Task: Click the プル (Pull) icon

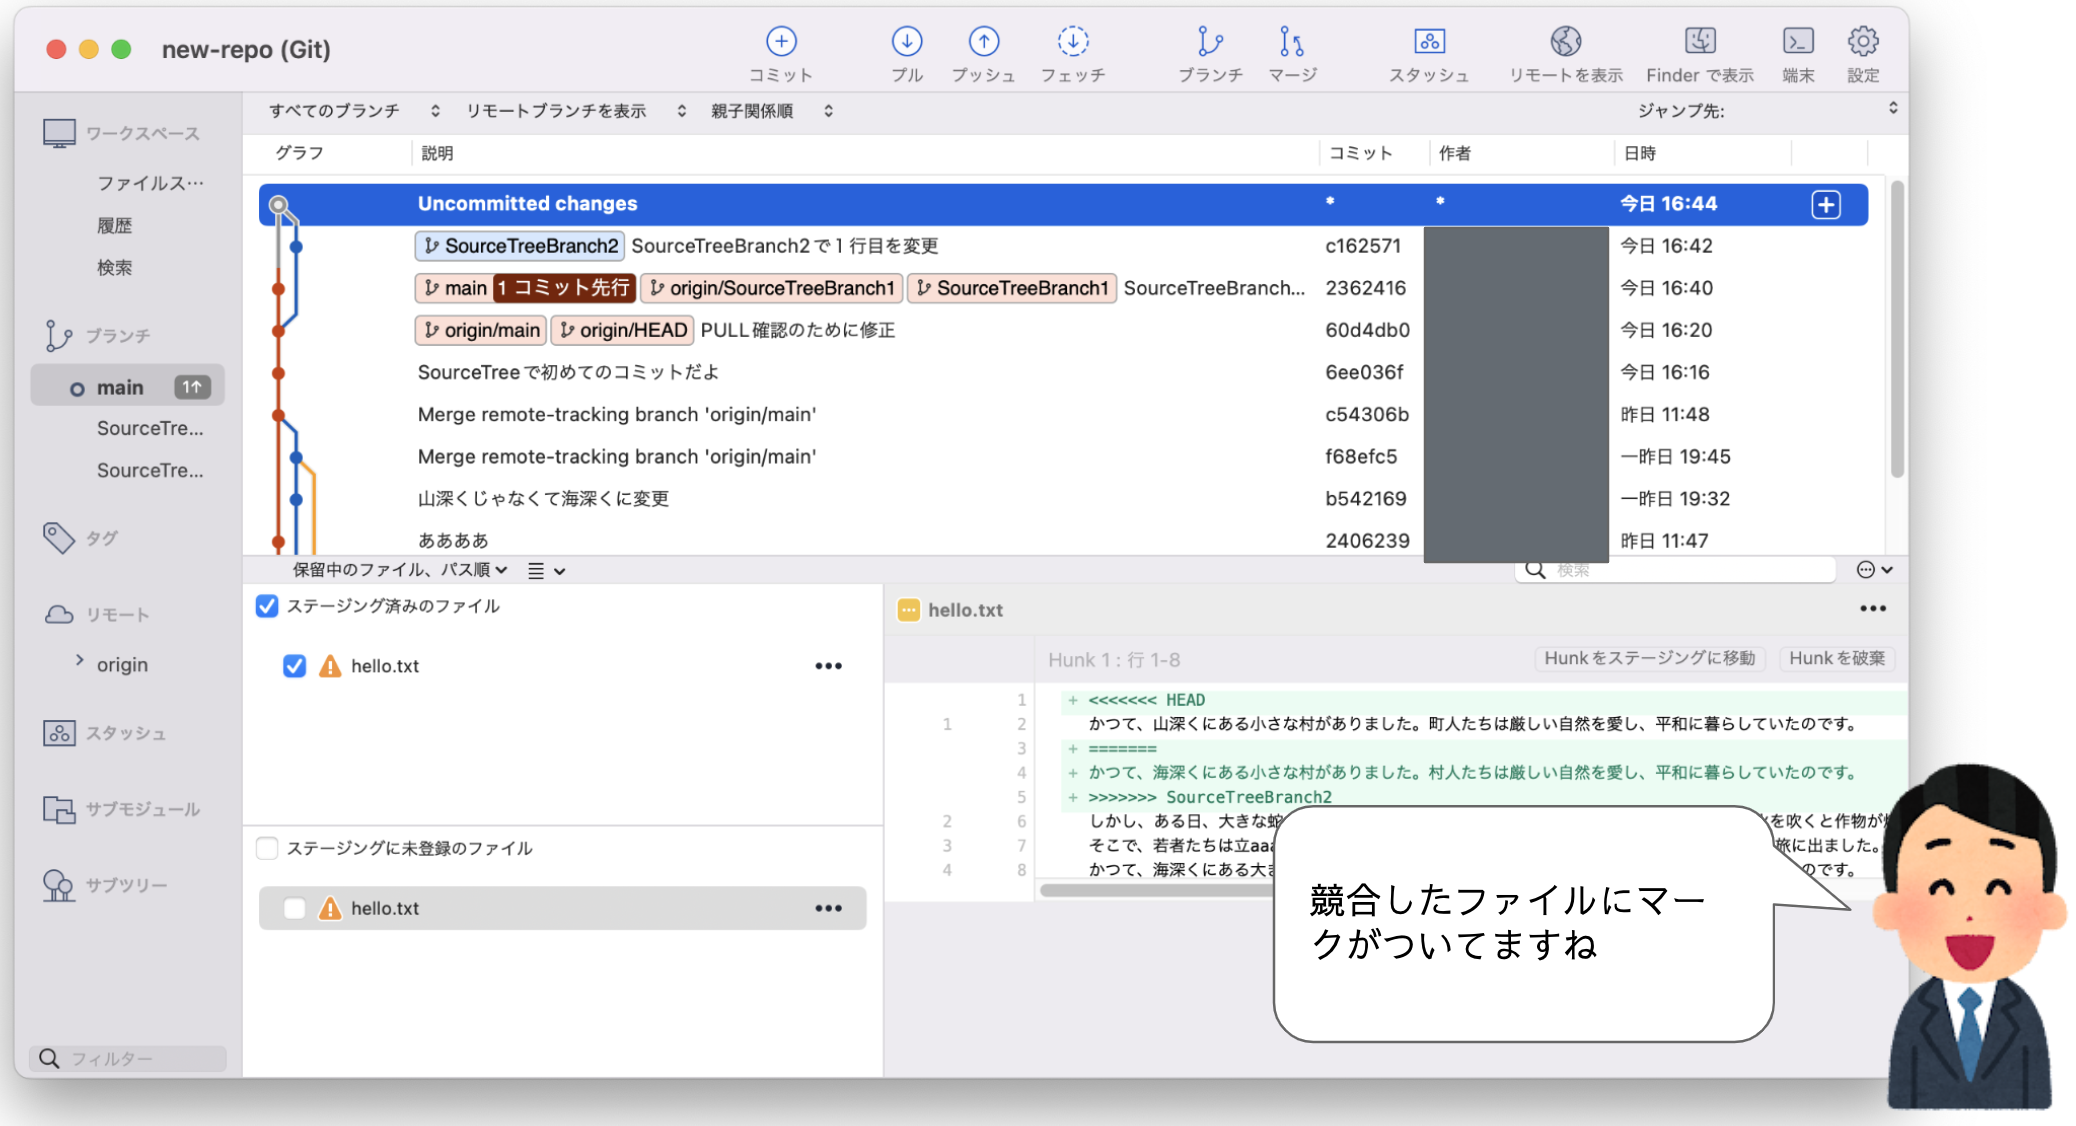Action: coord(906,42)
